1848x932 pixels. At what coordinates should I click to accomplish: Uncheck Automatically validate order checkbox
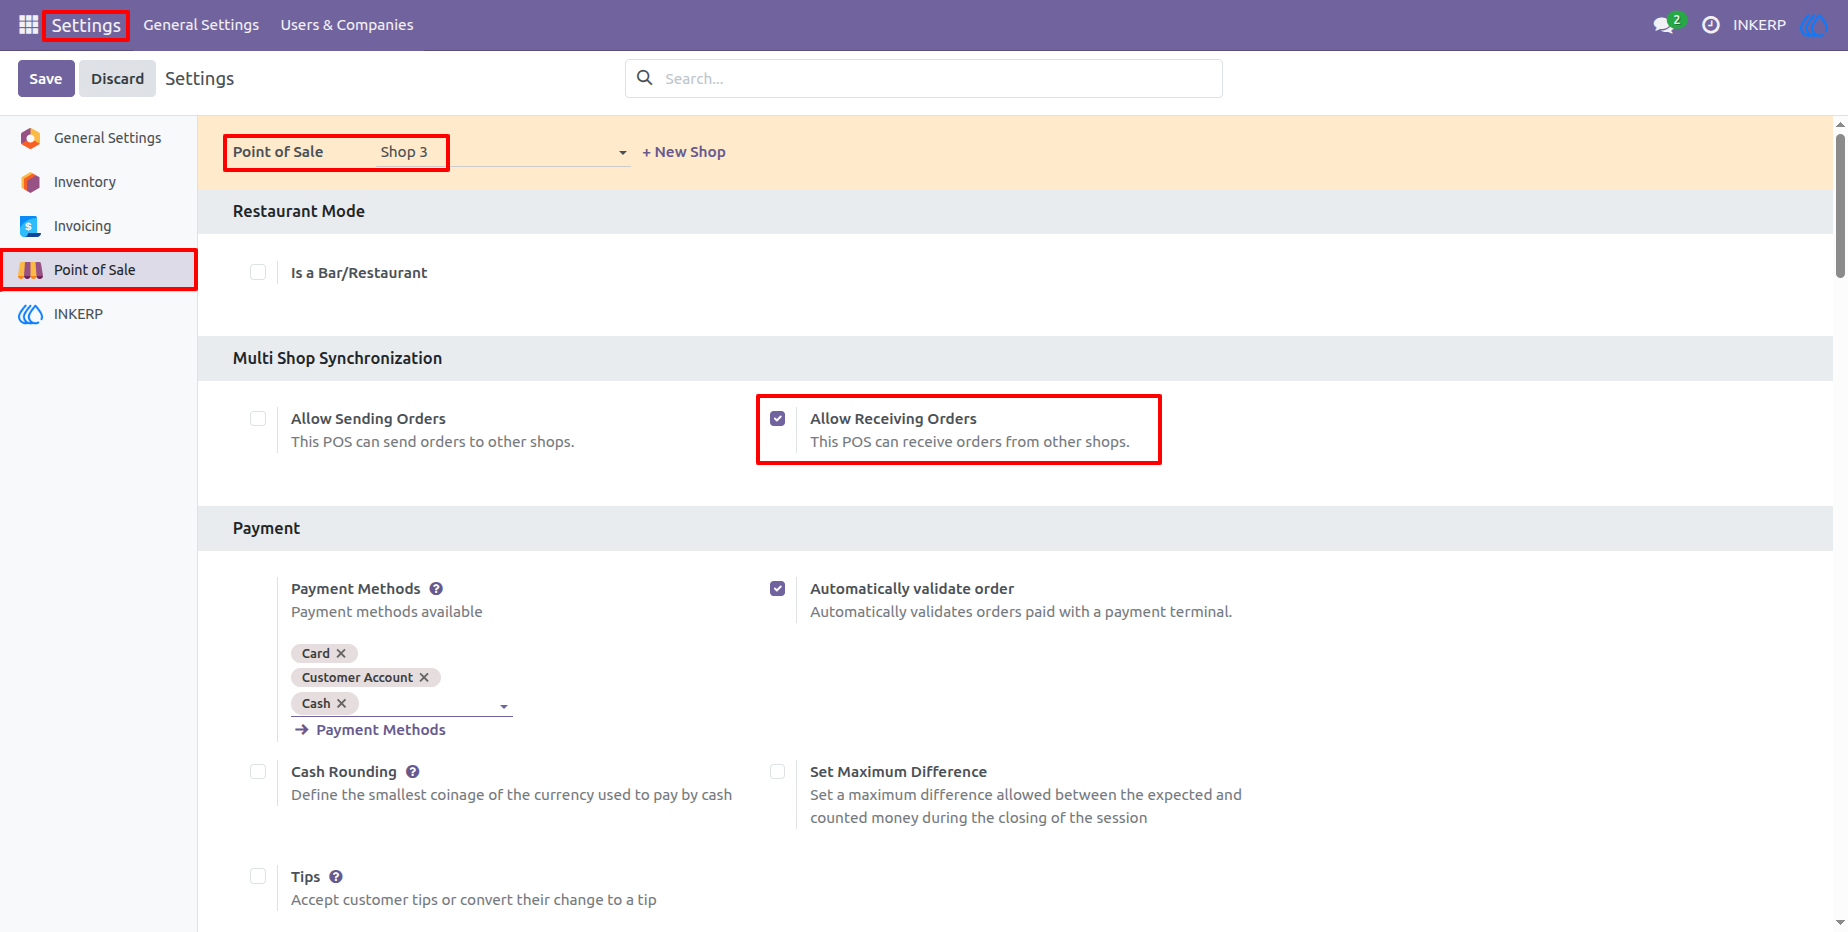(777, 589)
